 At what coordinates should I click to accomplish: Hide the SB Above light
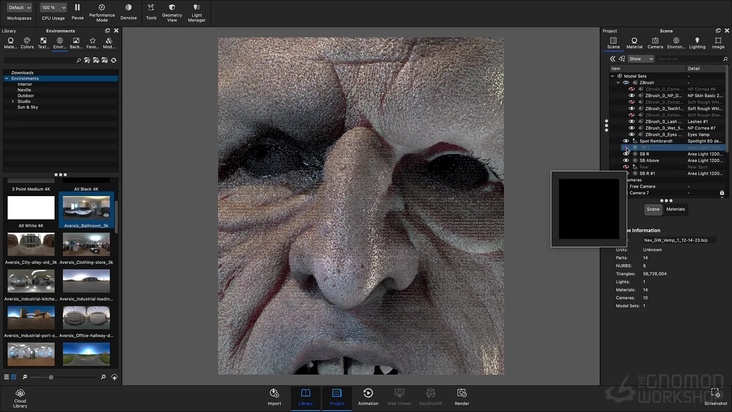click(x=626, y=161)
